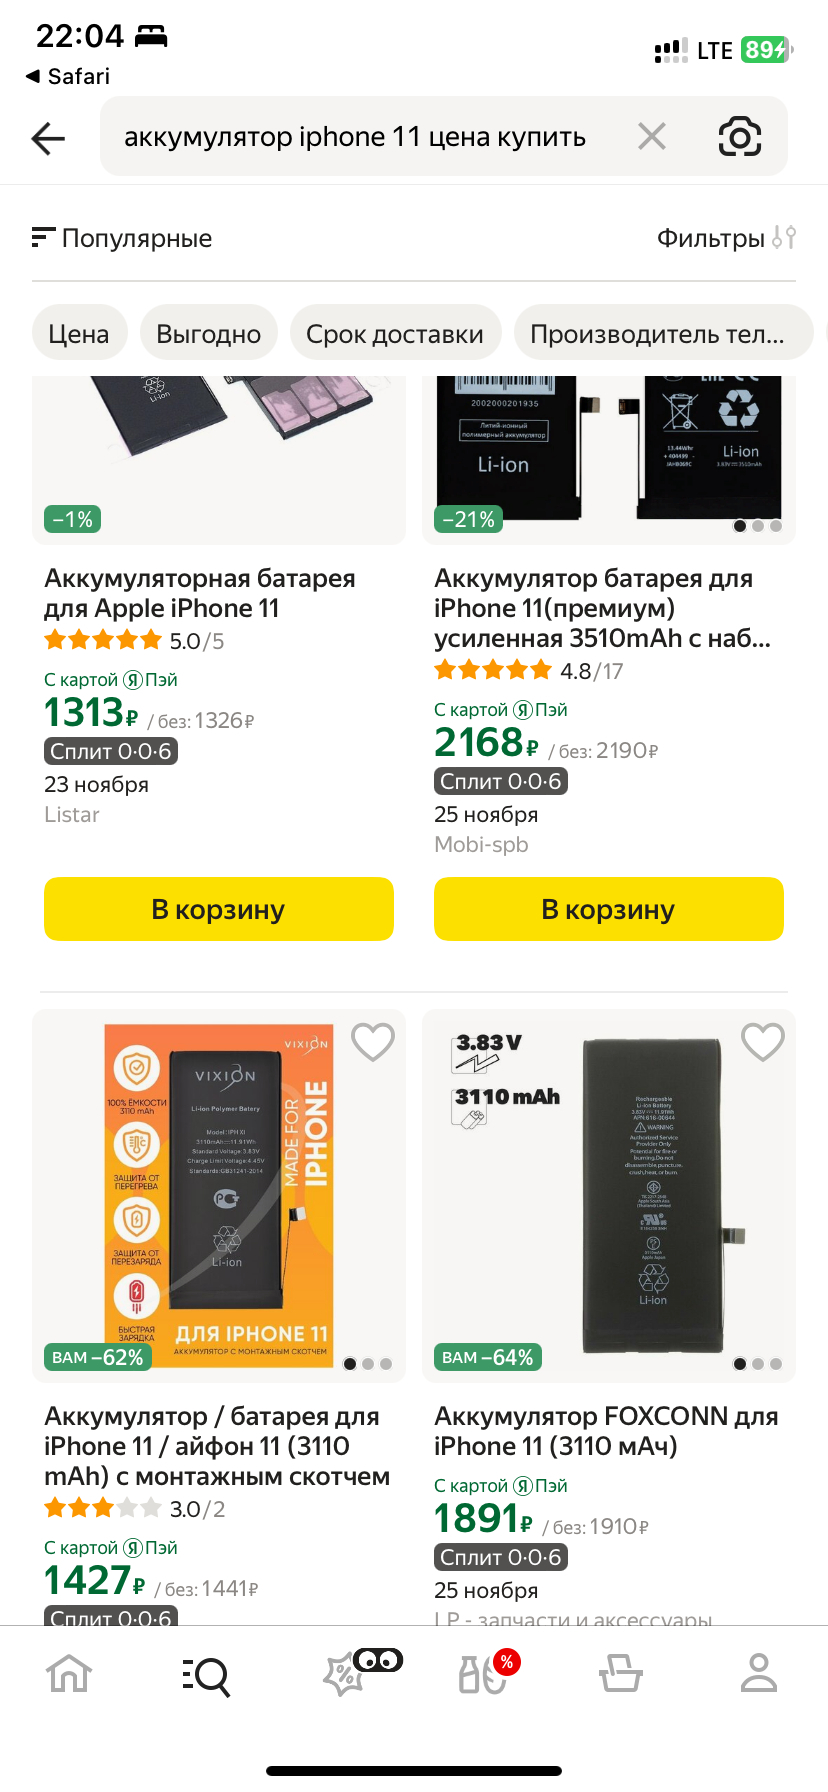Screen dimensions: 828x1792
Task: Open the shopping cart tab
Action: click(621, 1674)
